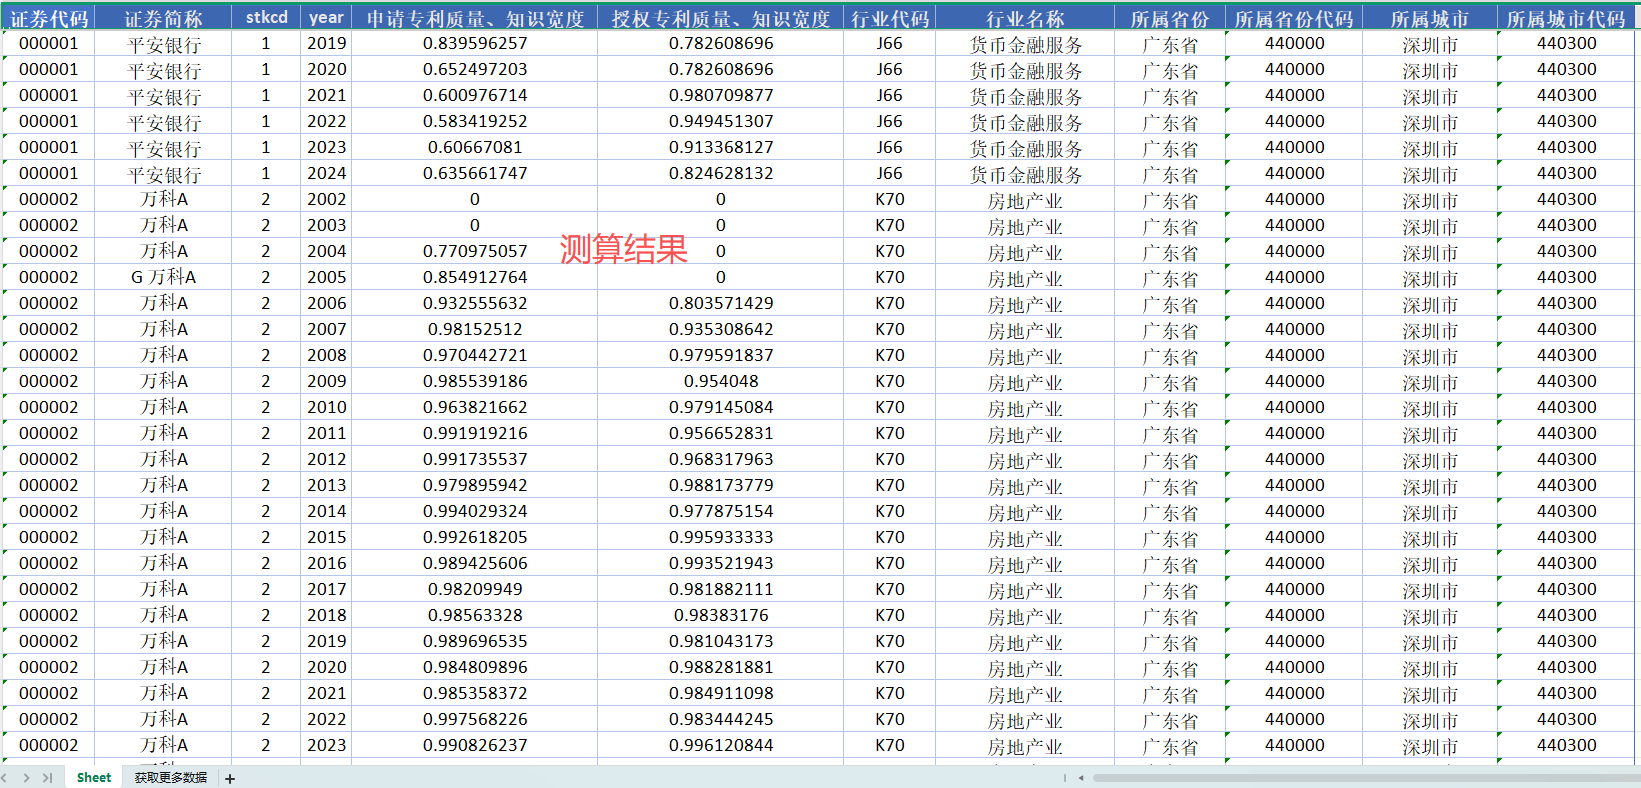Select the cell with value 0.988281881
This screenshot has height=788, width=1641.
coord(721,667)
